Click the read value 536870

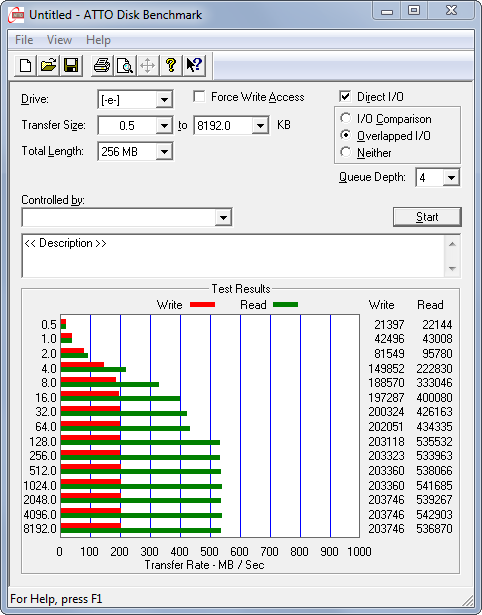tap(435, 529)
